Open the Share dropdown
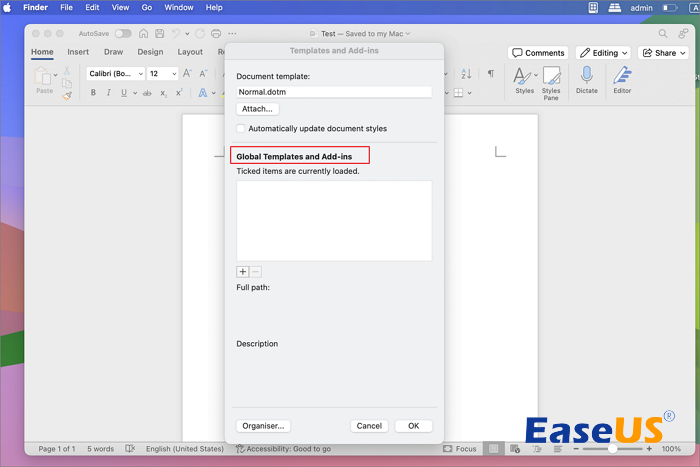Image resolution: width=700 pixels, height=467 pixels. (x=663, y=53)
